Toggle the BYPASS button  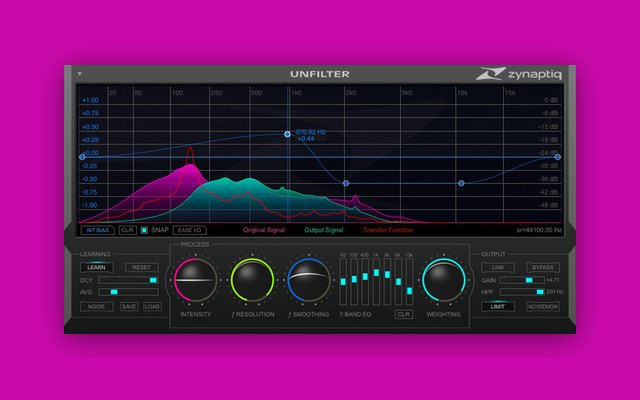coord(543,268)
